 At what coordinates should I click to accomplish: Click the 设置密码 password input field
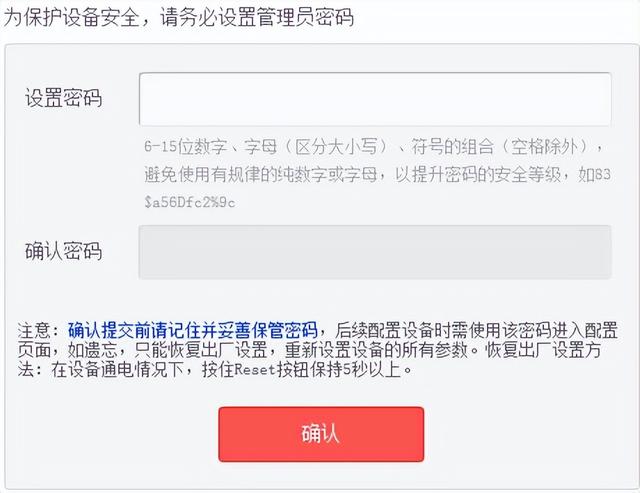click(x=375, y=98)
